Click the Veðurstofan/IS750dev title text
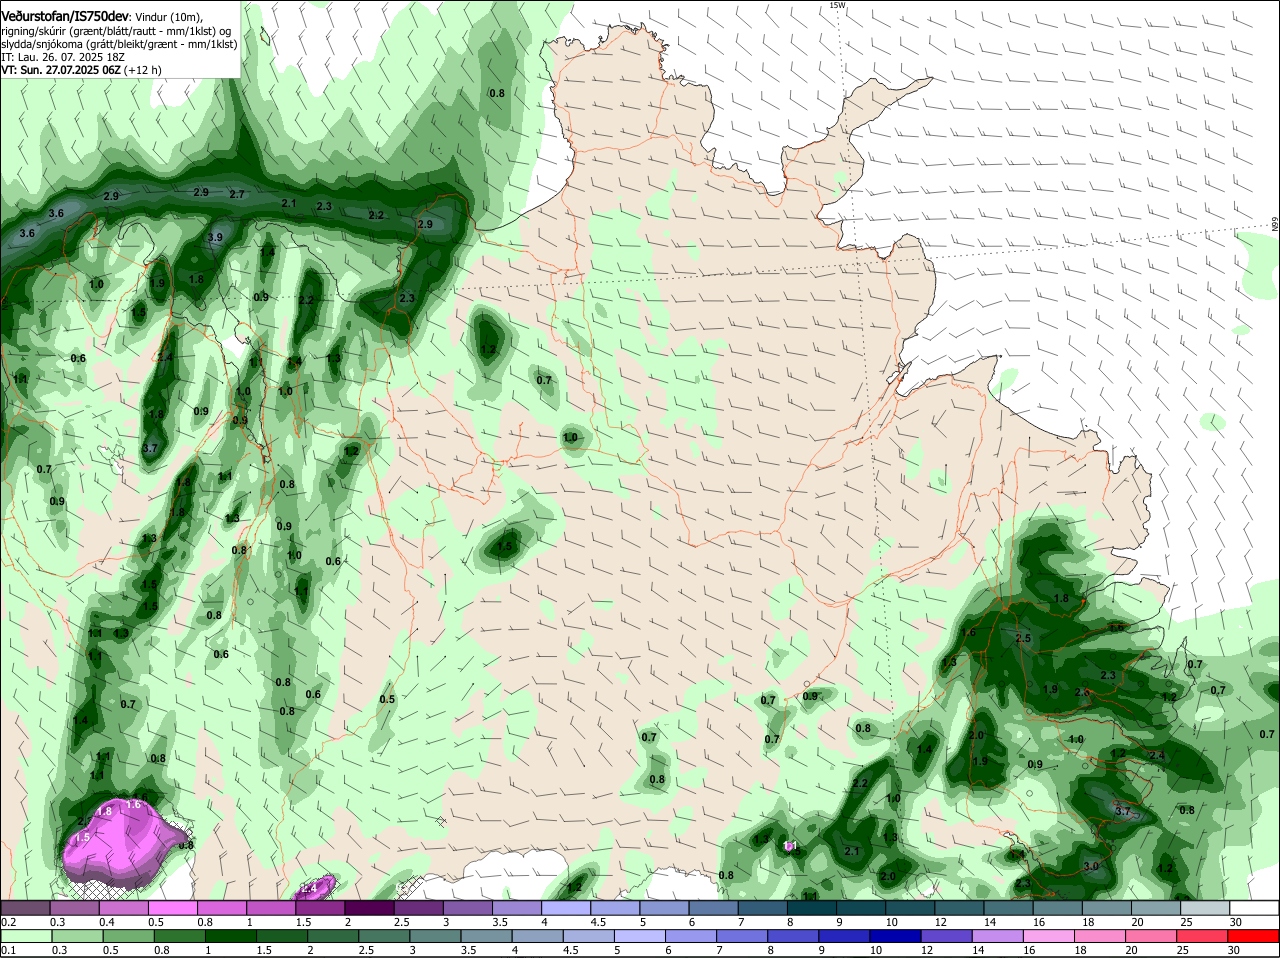Screen dimensions: 1280x958 click(65, 17)
